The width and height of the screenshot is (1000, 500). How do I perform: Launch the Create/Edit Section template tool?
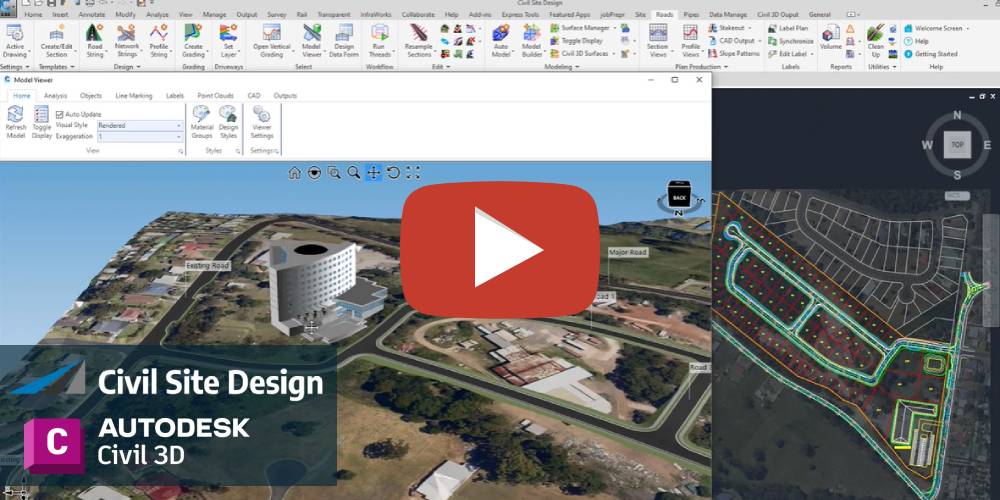[x=56, y=41]
